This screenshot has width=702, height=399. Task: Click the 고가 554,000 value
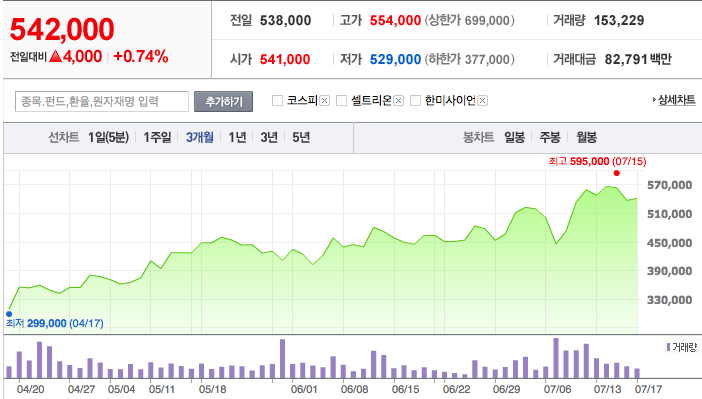tap(395, 21)
